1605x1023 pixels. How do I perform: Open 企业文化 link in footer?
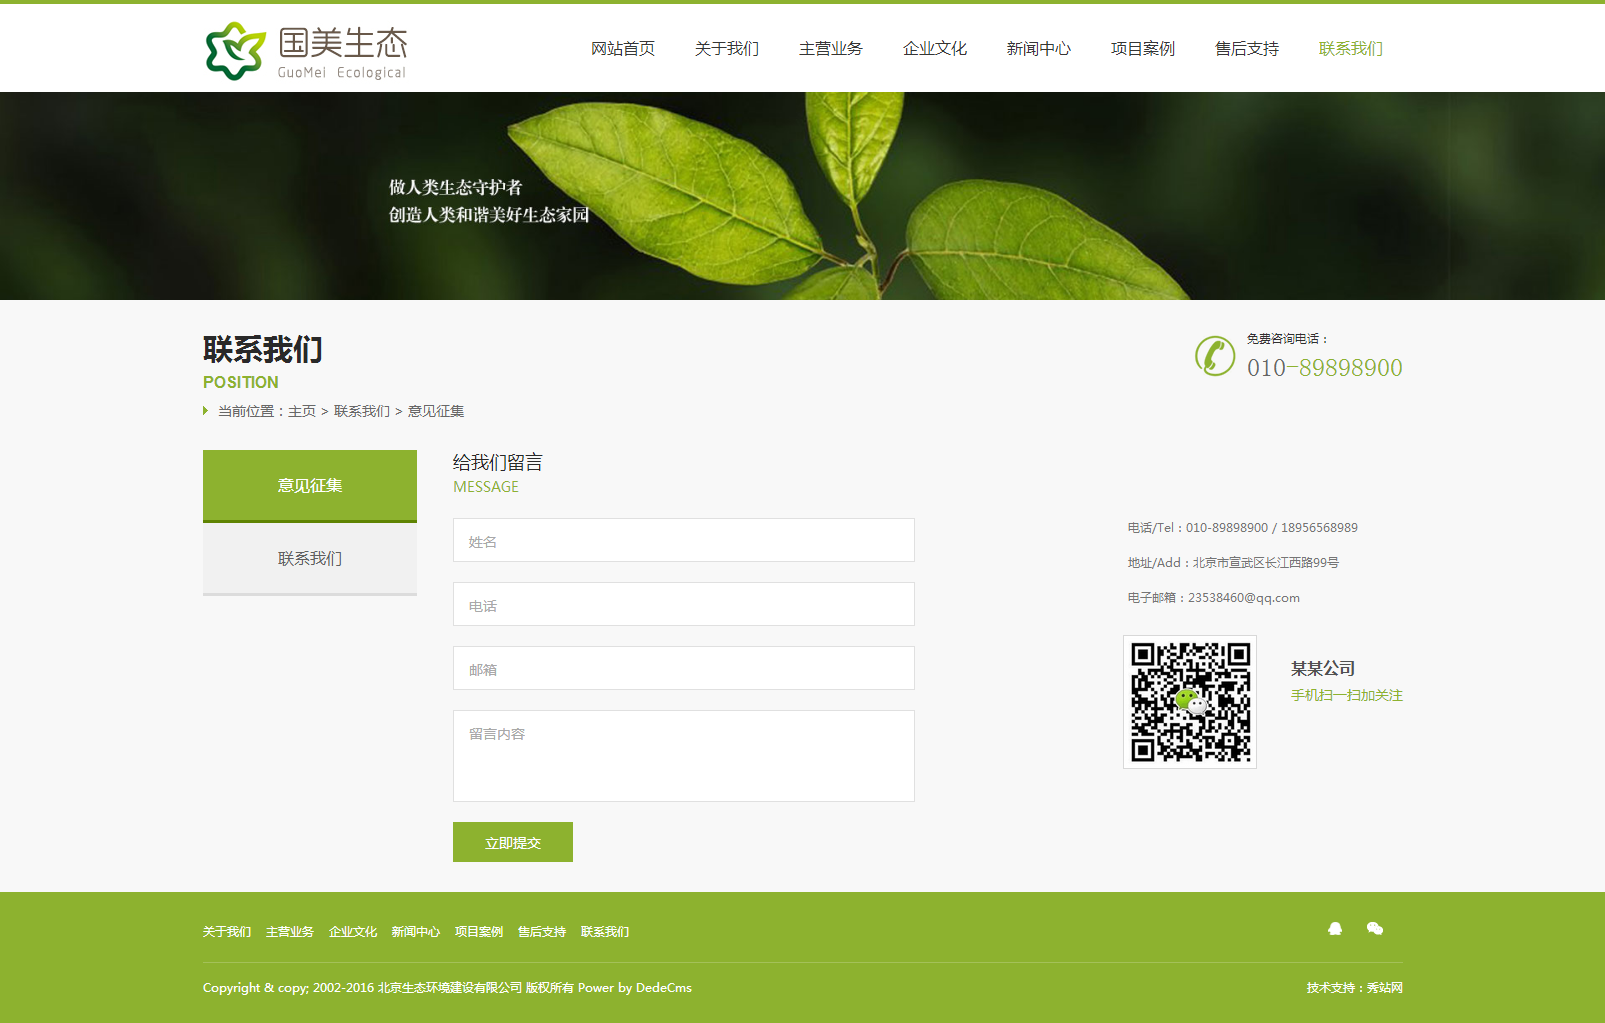tap(353, 932)
